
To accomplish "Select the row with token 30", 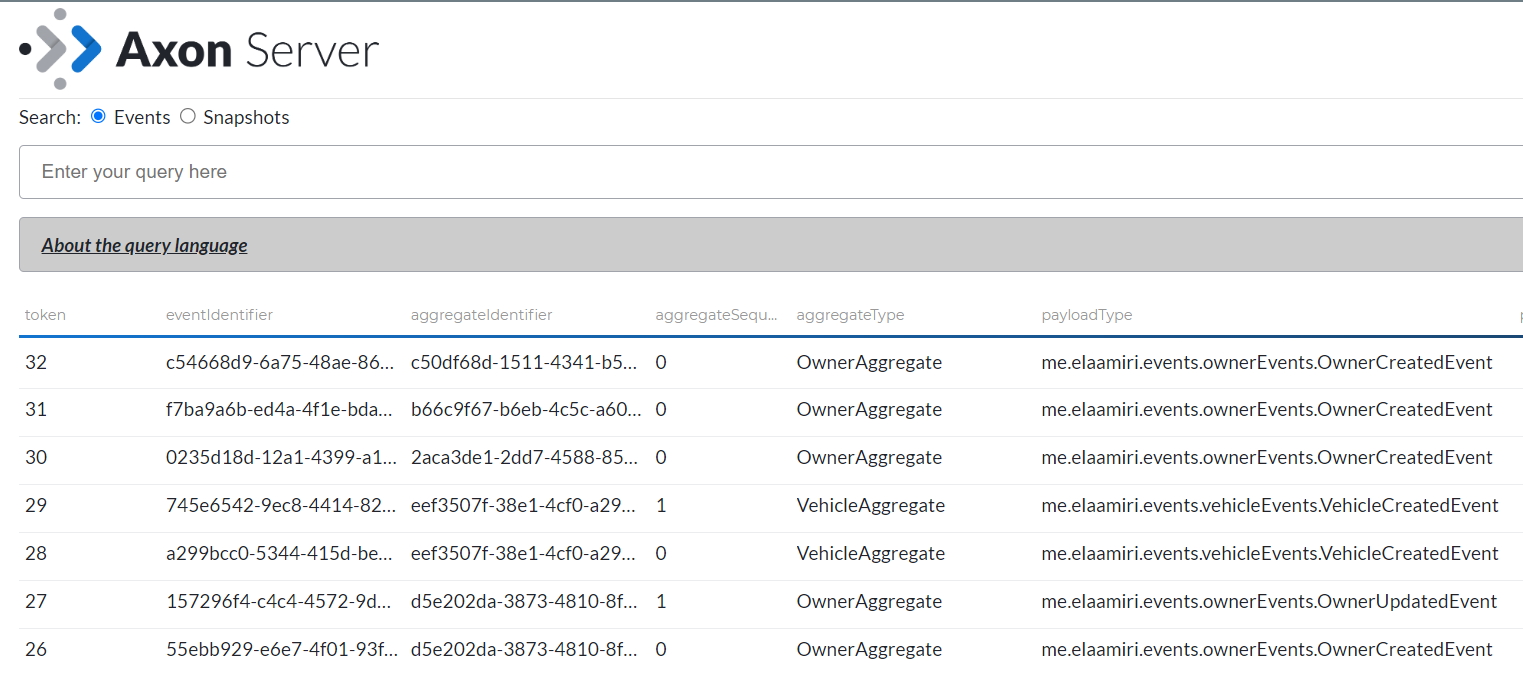I will (771, 458).
